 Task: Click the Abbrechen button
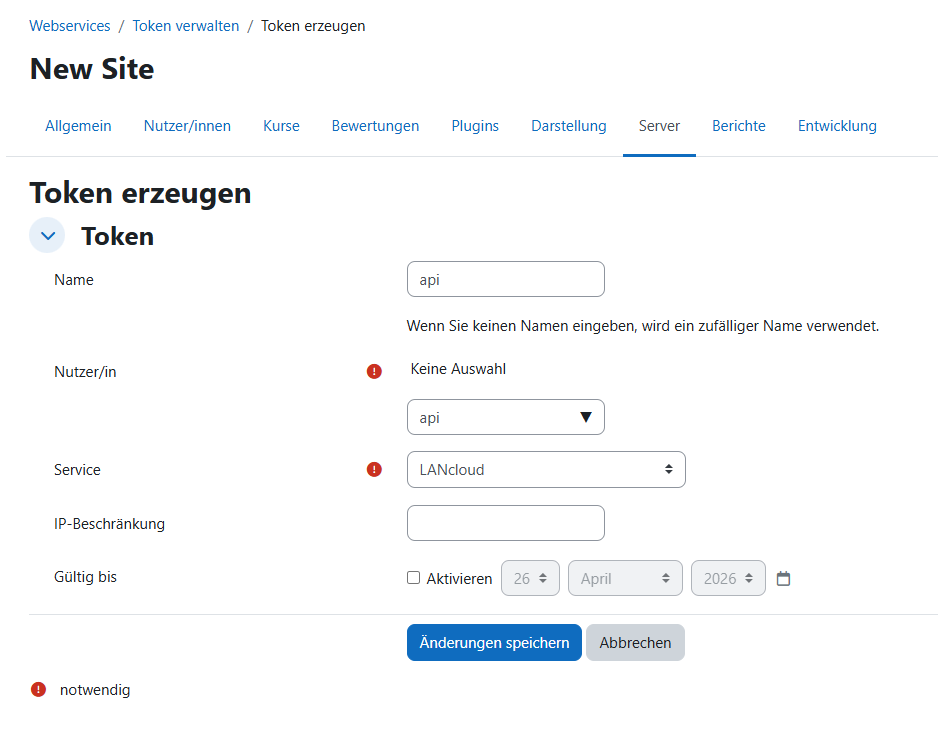point(635,642)
